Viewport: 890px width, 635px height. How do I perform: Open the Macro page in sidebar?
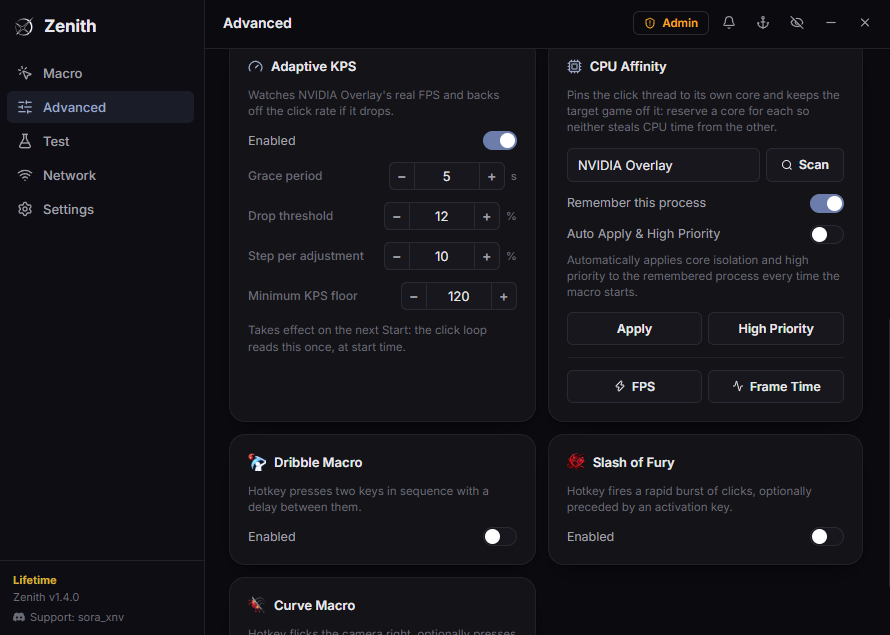click(100, 73)
